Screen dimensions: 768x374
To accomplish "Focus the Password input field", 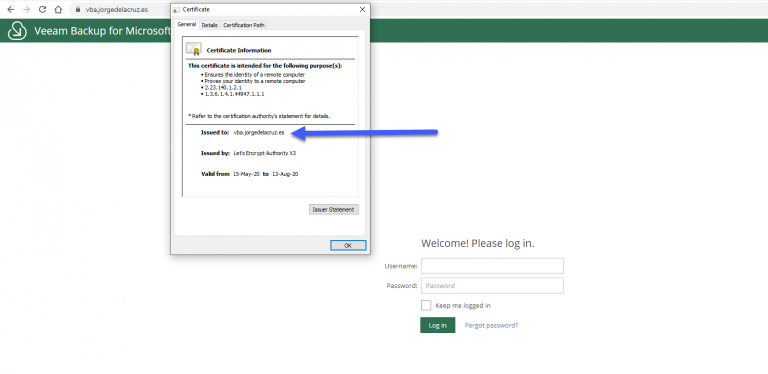I will click(492, 285).
